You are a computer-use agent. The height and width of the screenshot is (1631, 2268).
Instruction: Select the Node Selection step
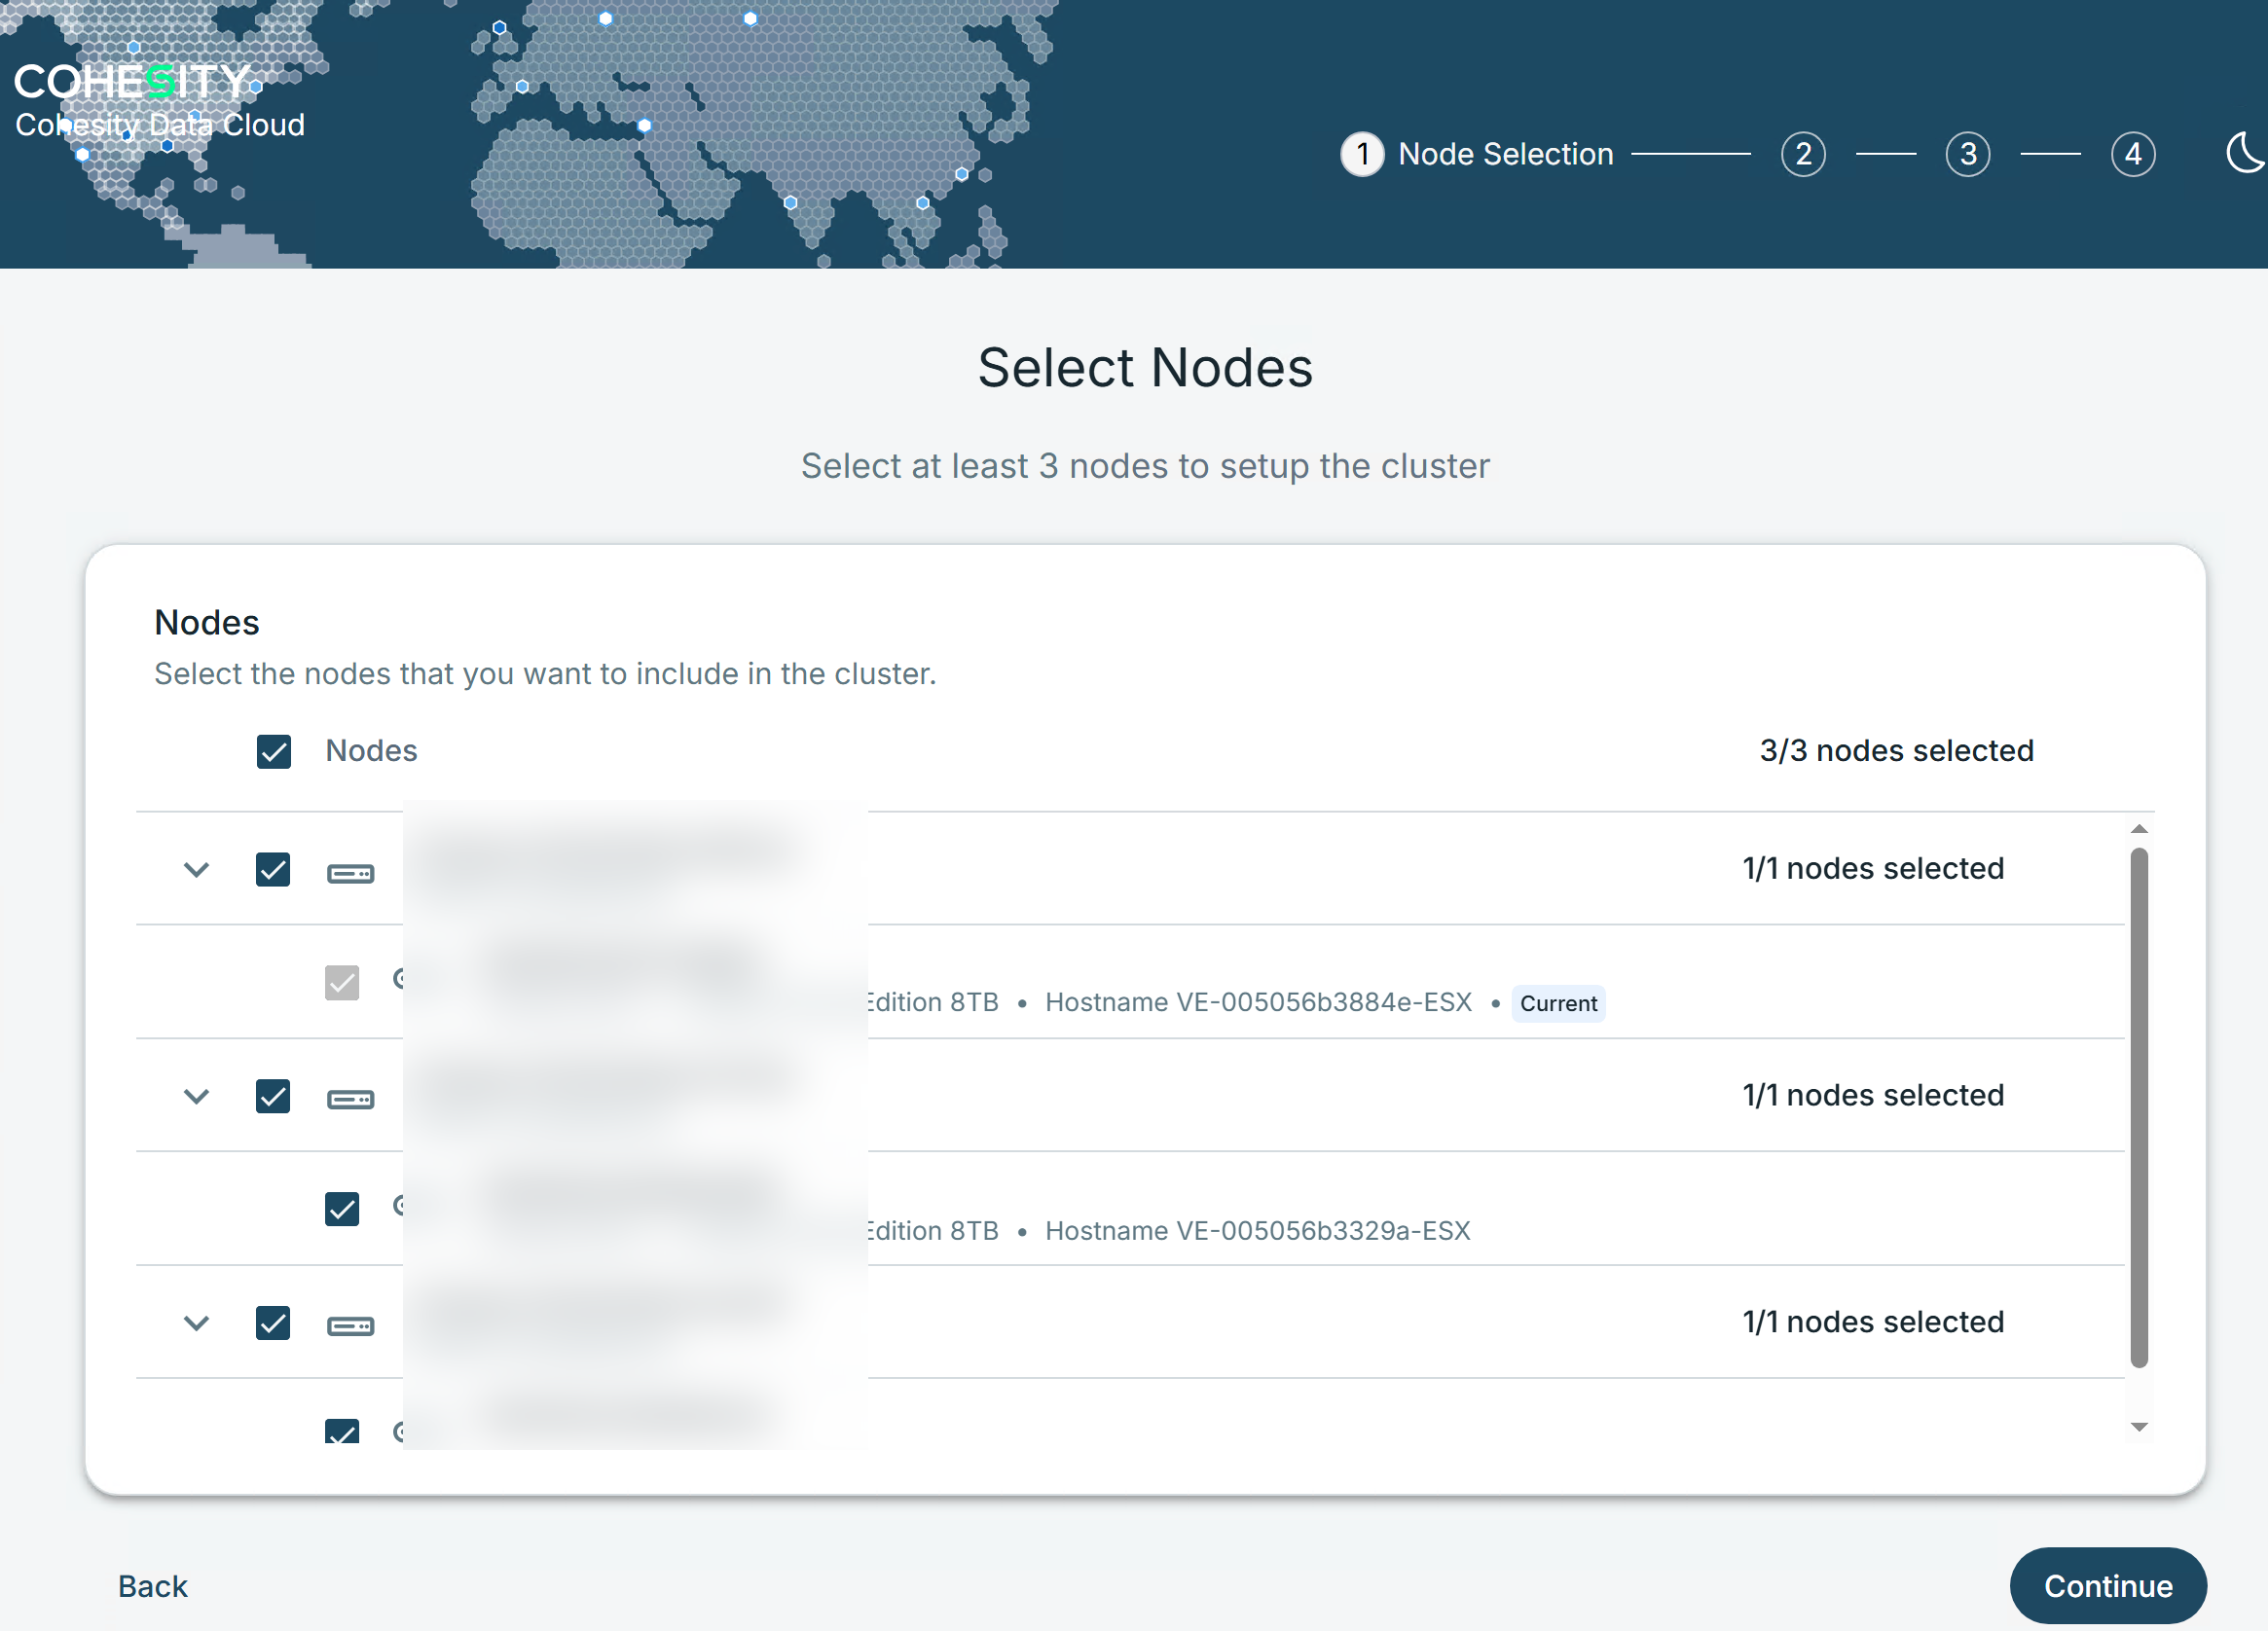pyautogui.click(x=1477, y=154)
